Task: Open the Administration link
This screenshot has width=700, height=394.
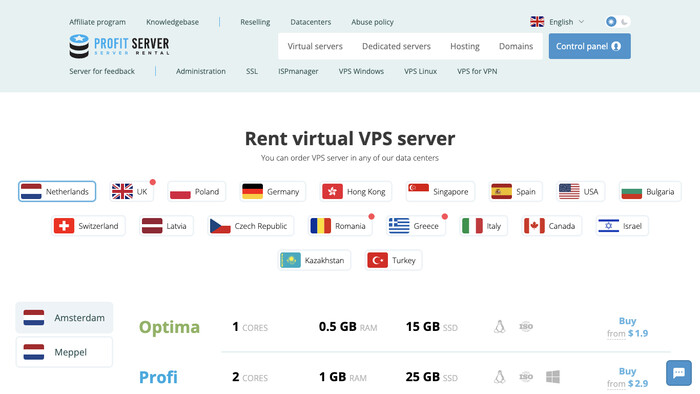Action: click(x=200, y=71)
